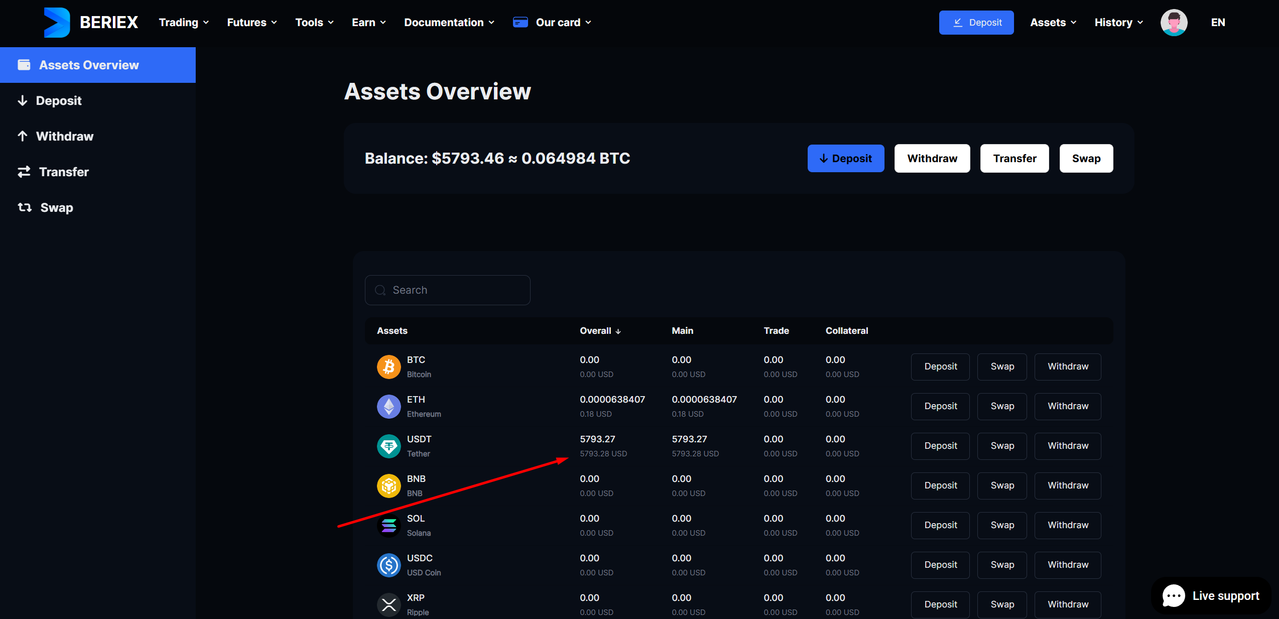Viewport: 1279px width, 619px height.
Task: Click the ETH overall value 0.0000638407
Action: tap(612, 399)
